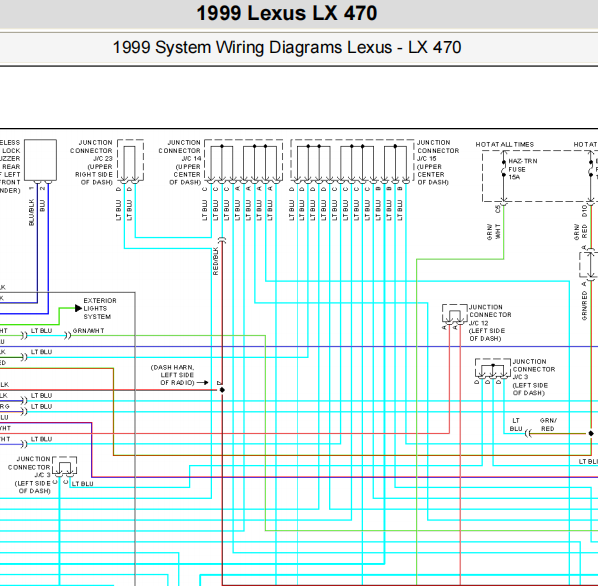598x586 pixels.
Task: Select the Junction Connector J/C 23 label
Action: pos(92,162)
